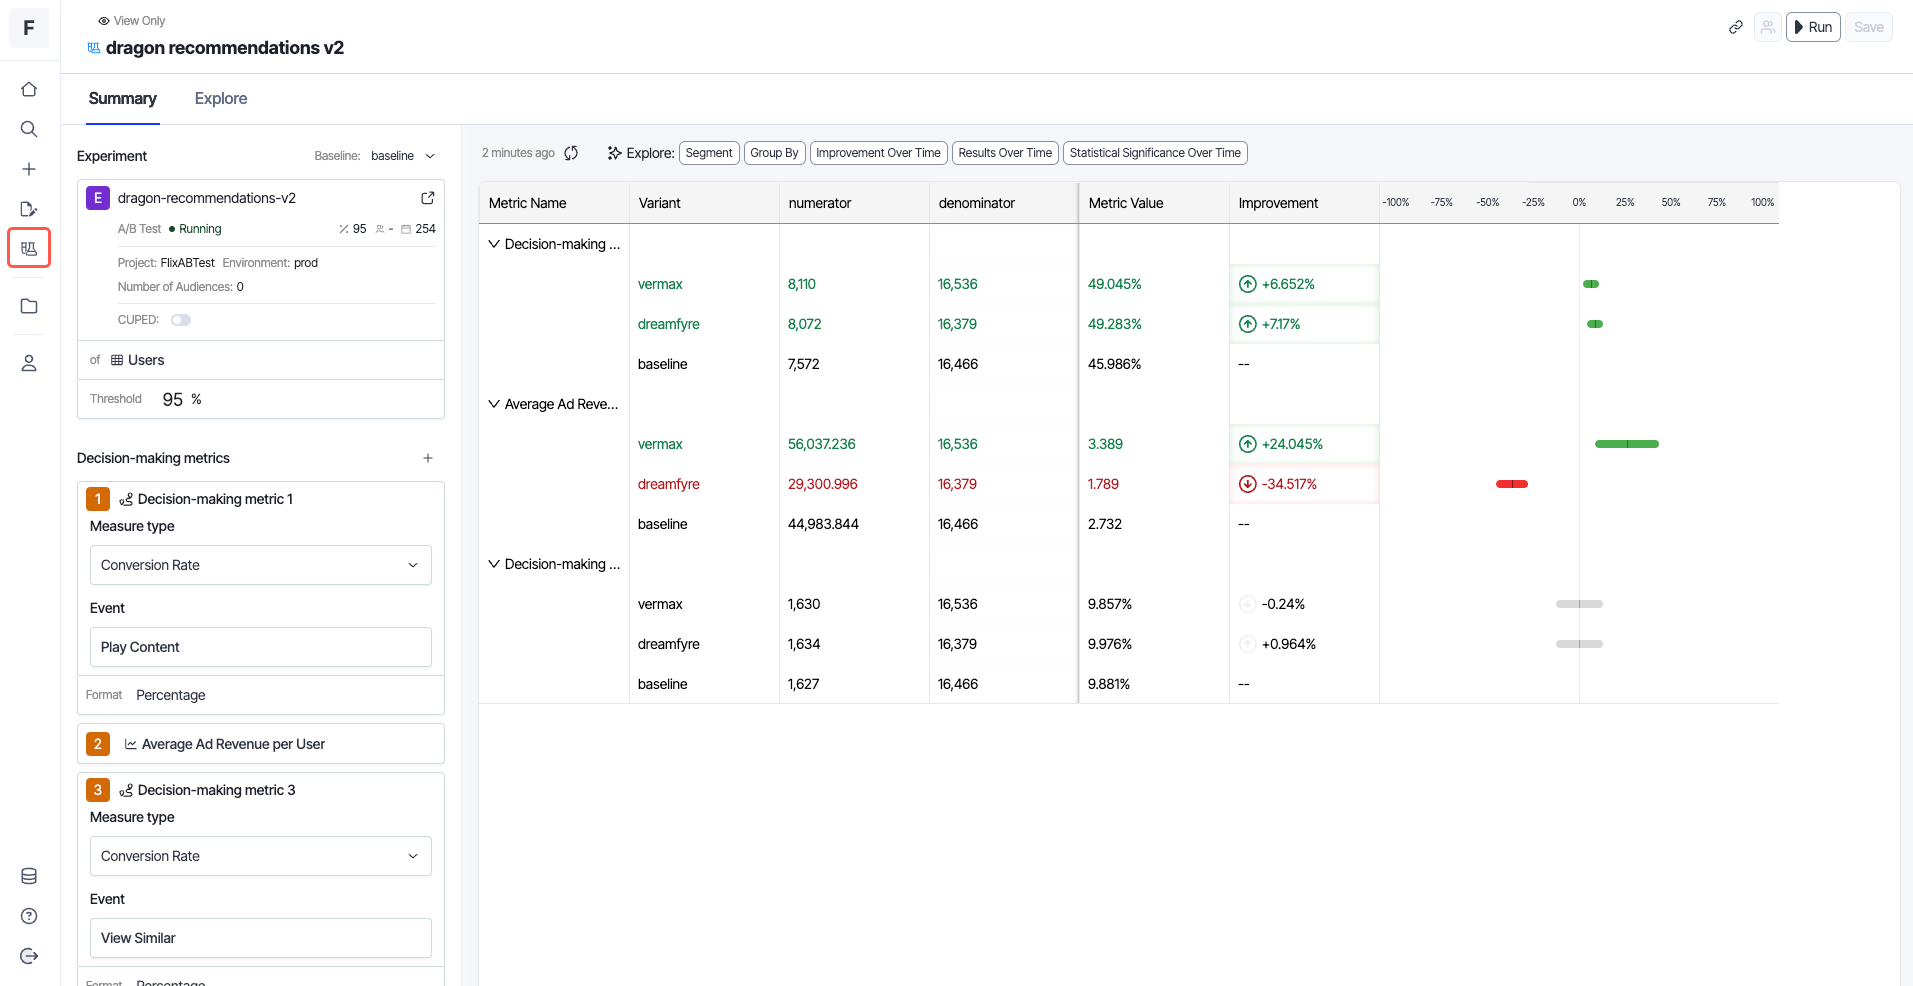Click the Save button
The width and height of the screenshot is (1913, 986).
1868,27
